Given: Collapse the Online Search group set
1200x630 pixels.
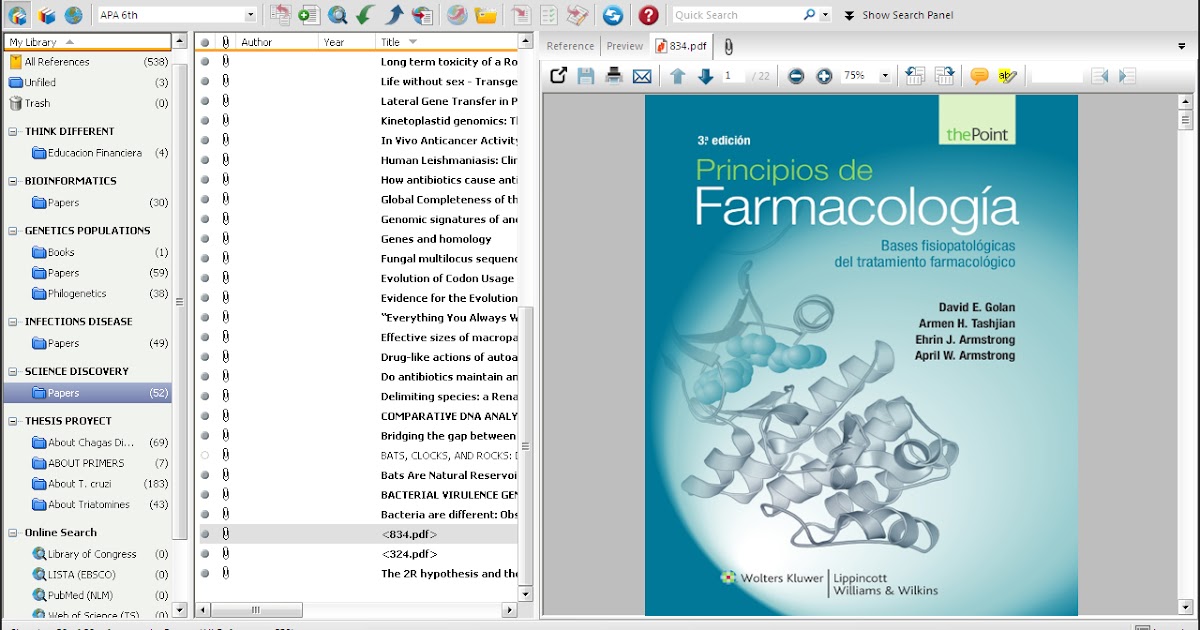Looking at the screenshot, I should click(x=14, y=533).
